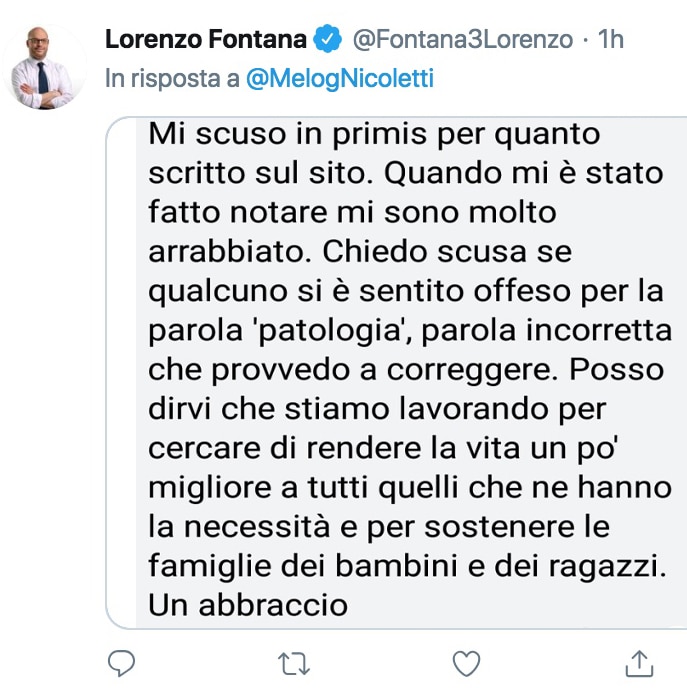Image resolution: width=687 pixels, height=688 pixels.
Task: Click the 'Quando mi è stato' phrase
Action: pos(524,174)
